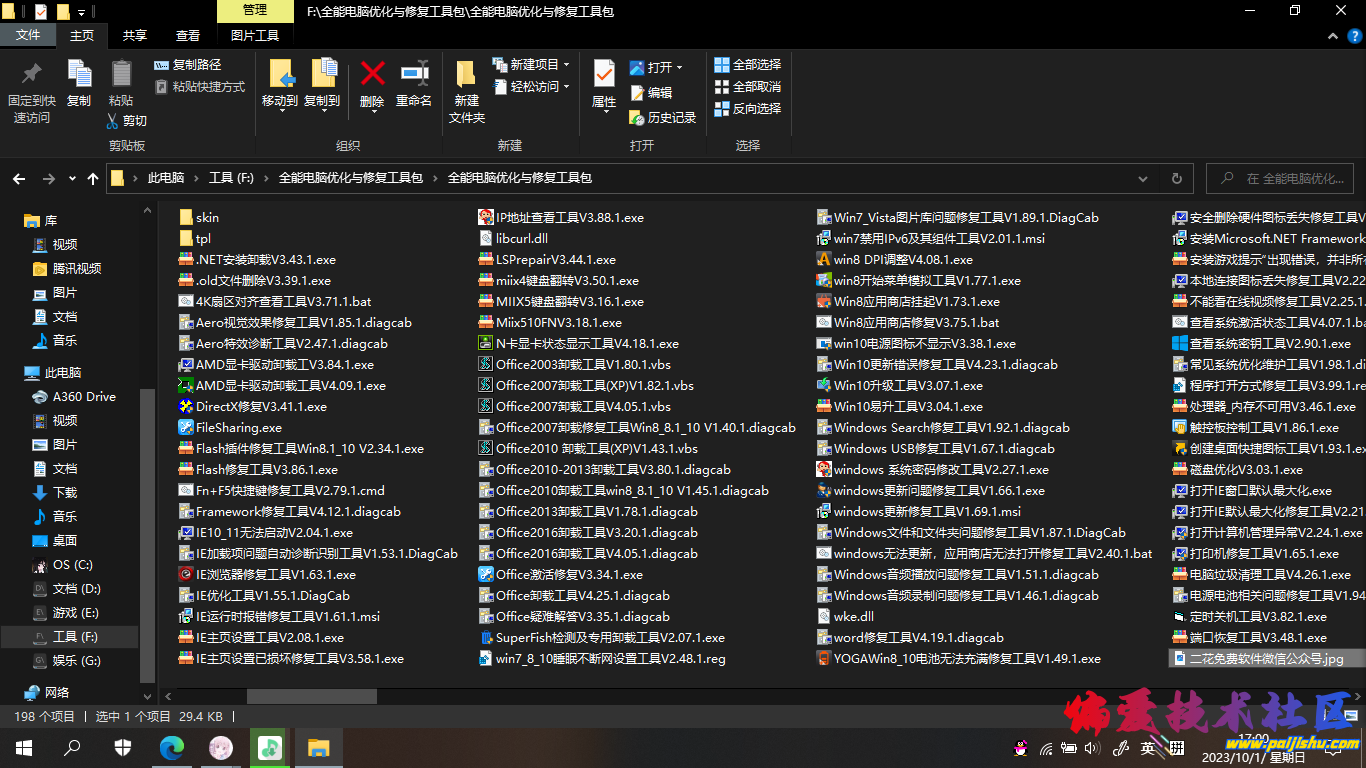Navigate up one level with the up arrow
Screen dimensions: 1366x768
point(93,177)
